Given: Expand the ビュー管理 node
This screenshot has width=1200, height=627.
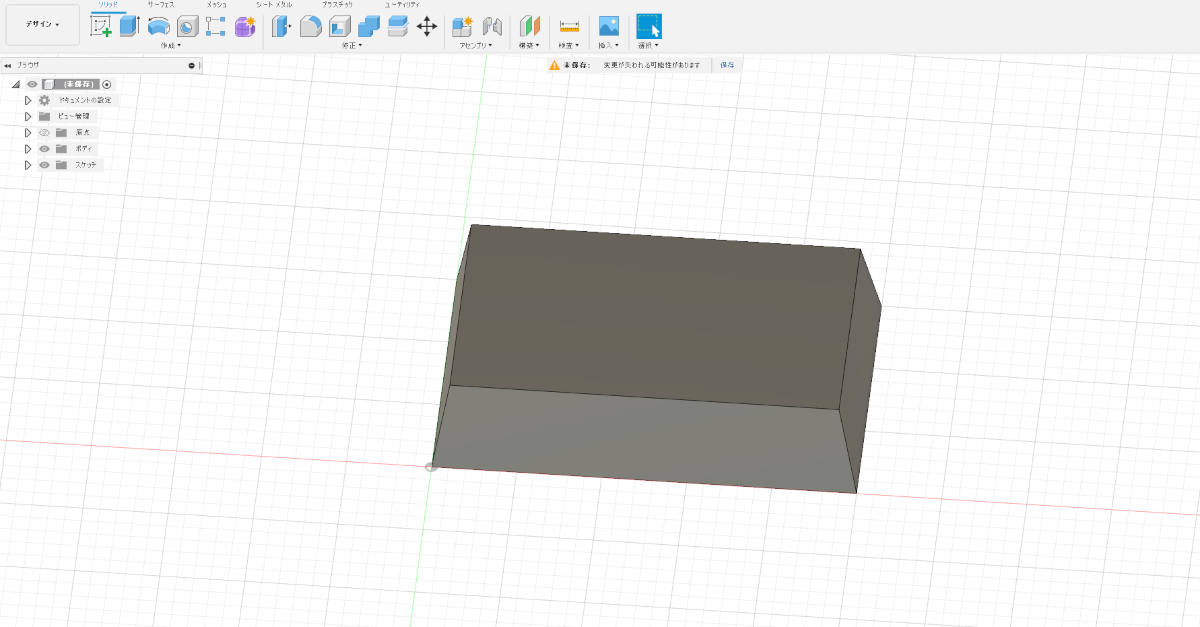Looking at the screenshot, I should coord(28,116).
